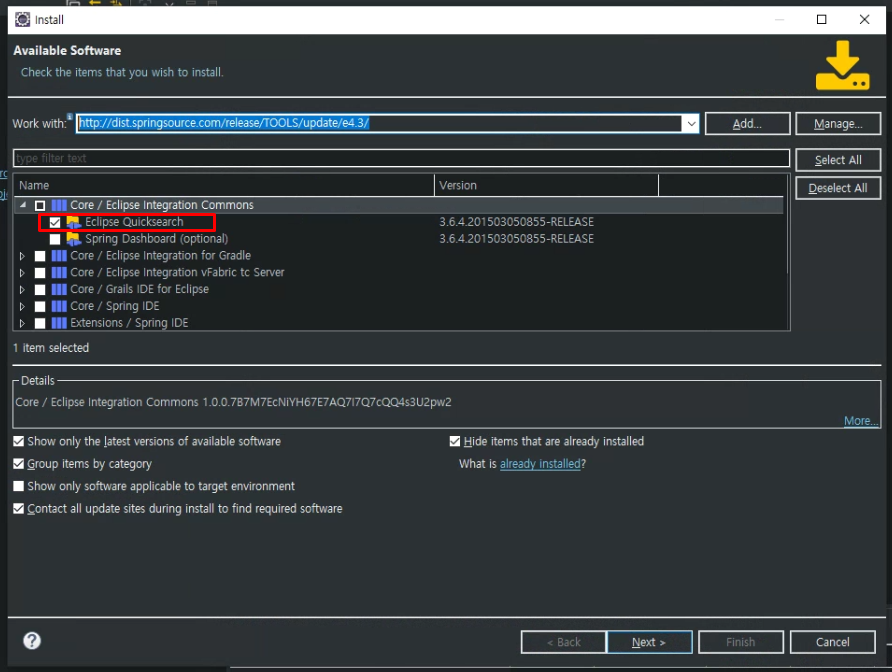This screenshot has height=672, width=892.
Task: Click the disabled < Back button
Action: 563,642
